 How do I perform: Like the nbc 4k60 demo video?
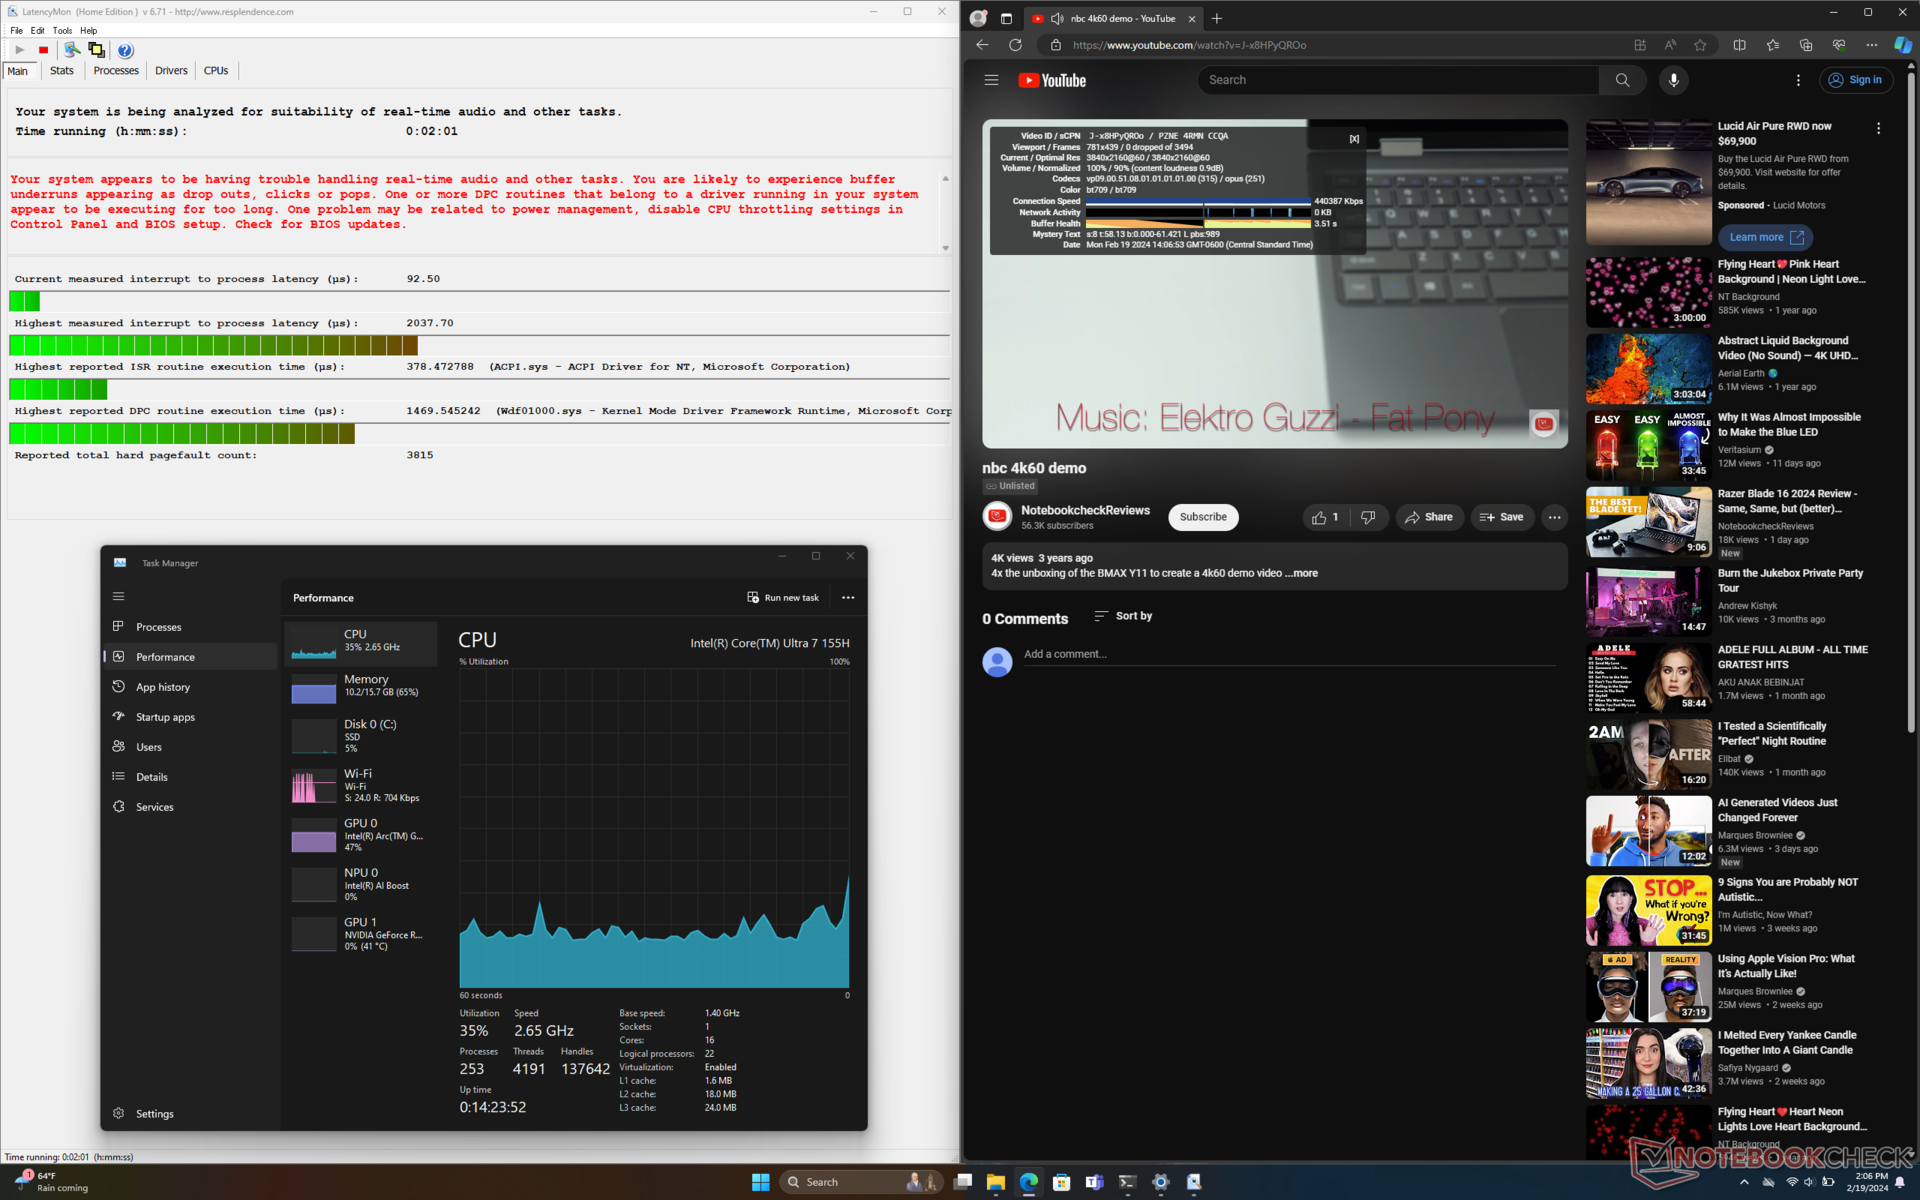[x=1325, y=517]
